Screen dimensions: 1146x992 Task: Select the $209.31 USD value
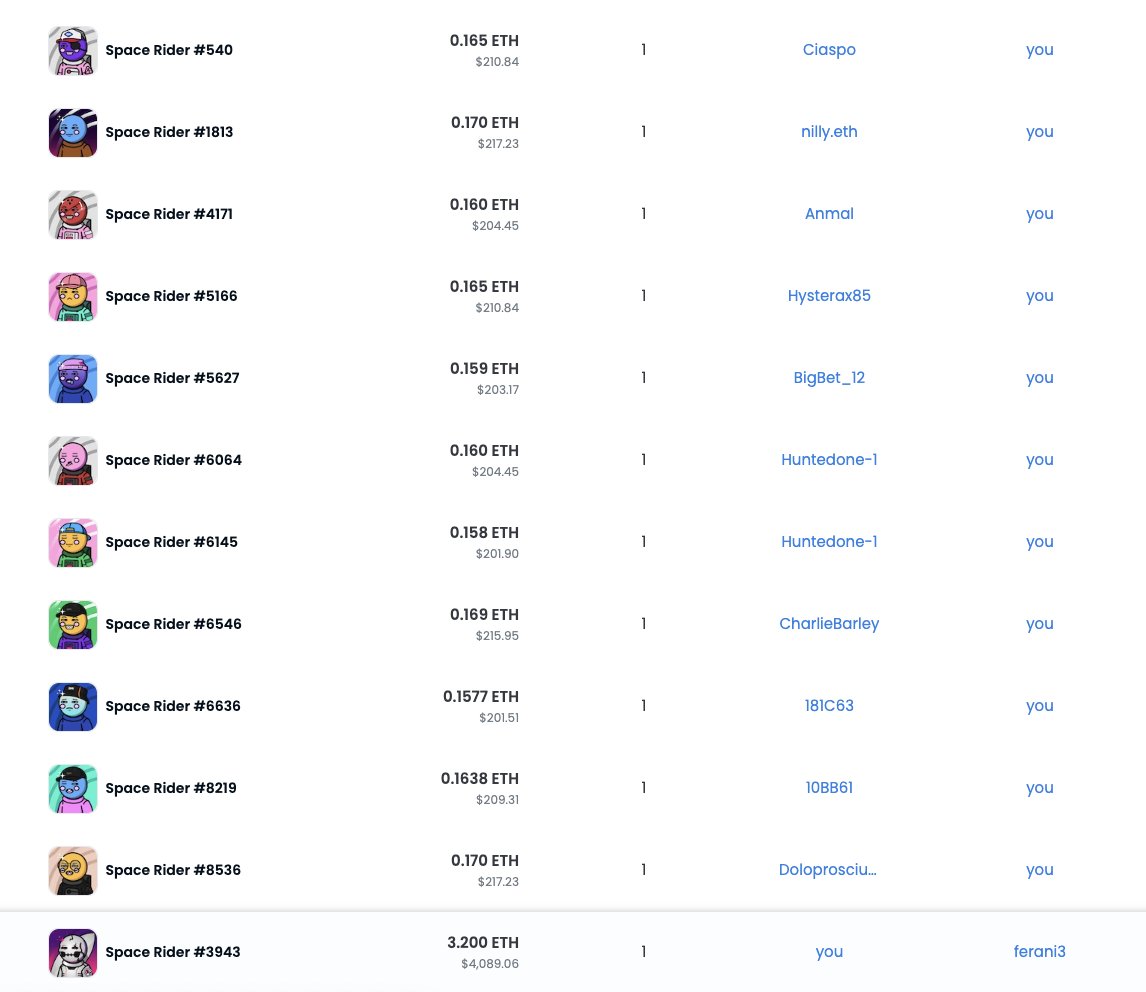click(498, 800)
